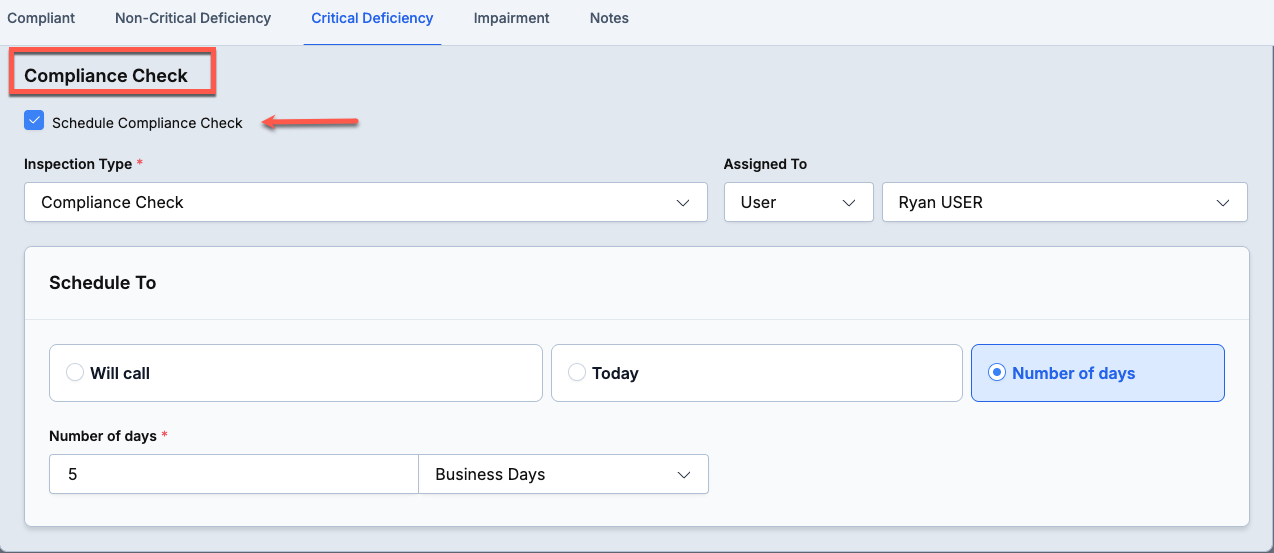Switch to the Impairment tab

(512, 18)
